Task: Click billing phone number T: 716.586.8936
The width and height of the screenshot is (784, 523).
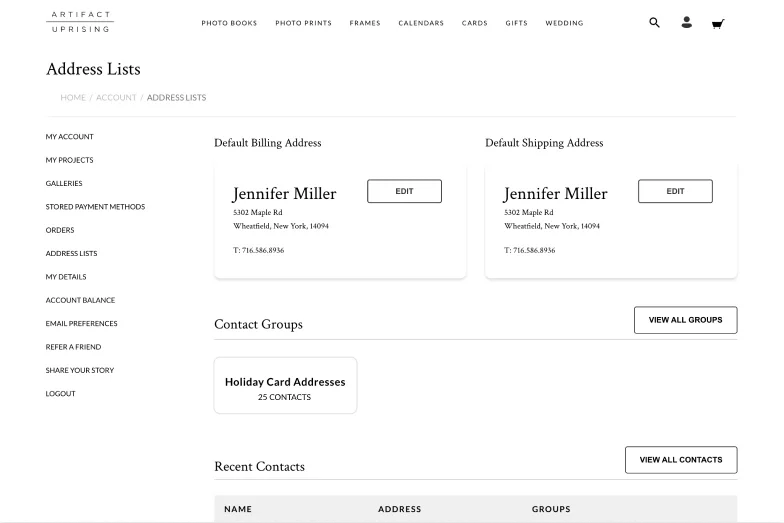Action: pyautogui.click(x=258, y=250)
